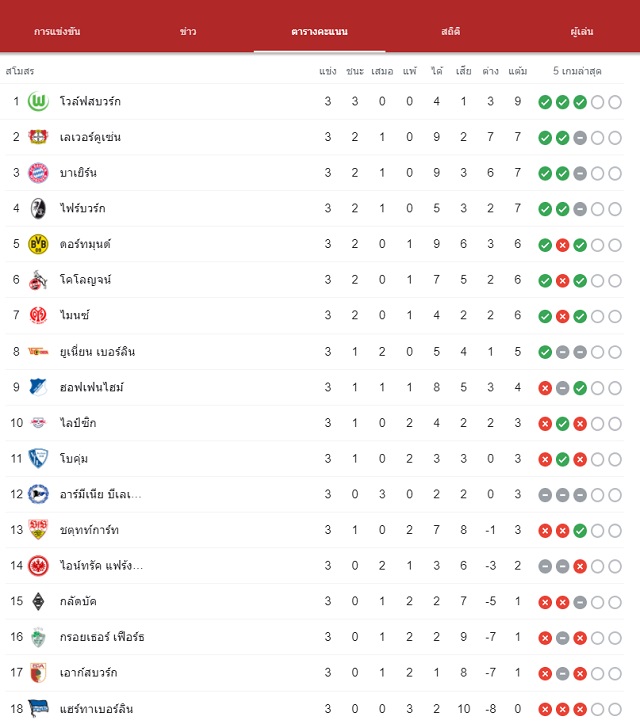
Task: Click the Bayern Munich crest icon
Action: tap(38, 173)
